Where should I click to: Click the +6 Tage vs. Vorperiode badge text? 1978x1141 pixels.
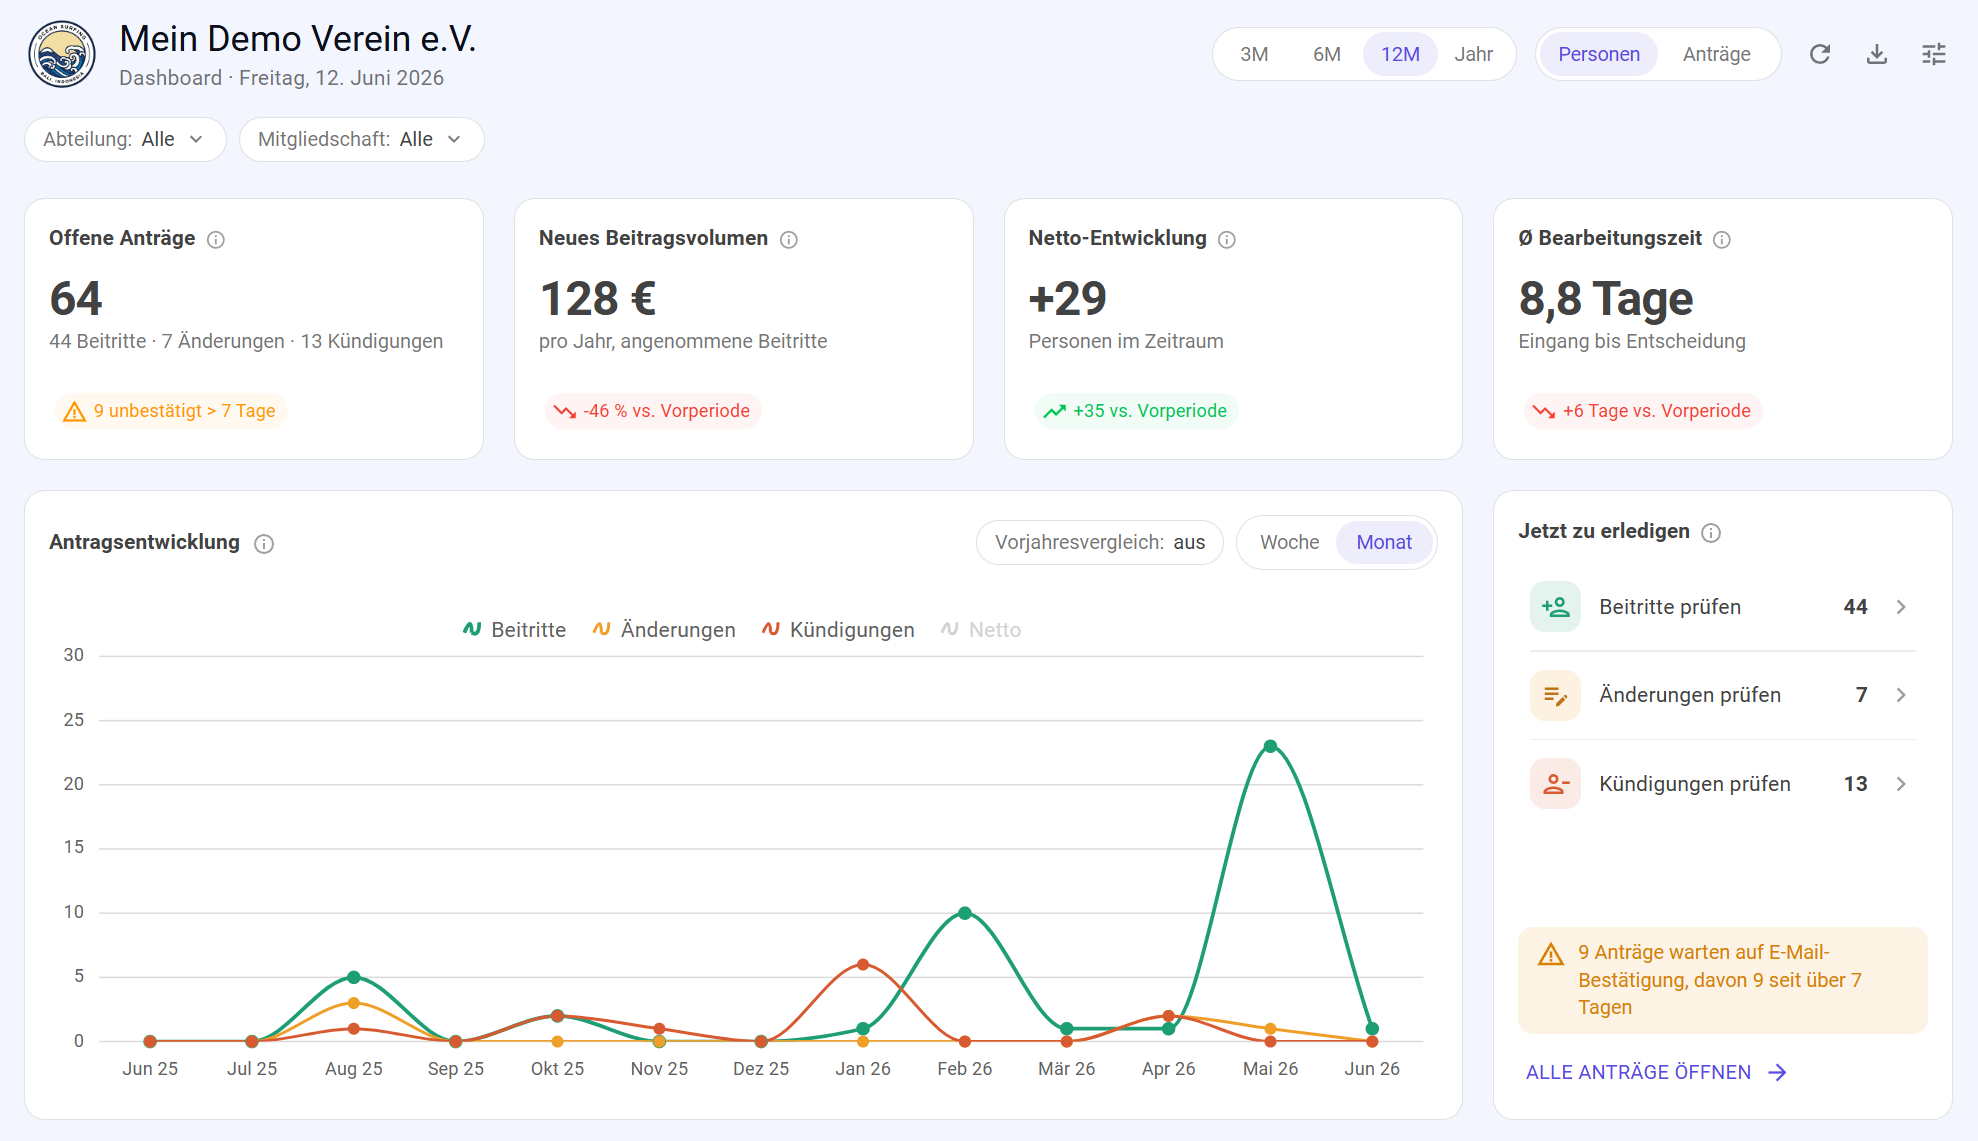1657,411
